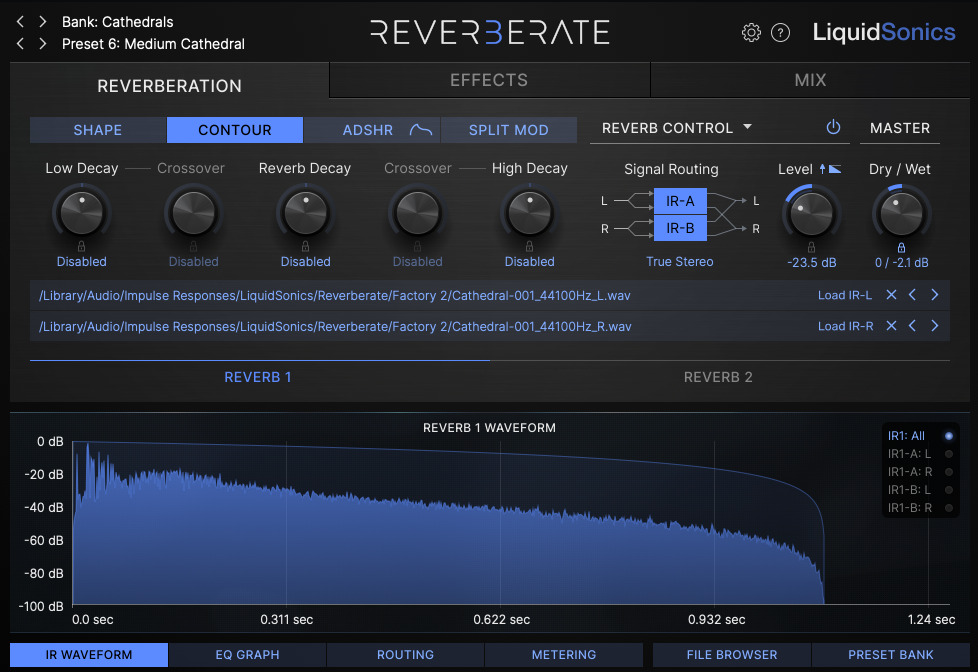This screenshot has width=978, height=672.
Task: Open settings gear icon
Action: click(751, 32)
